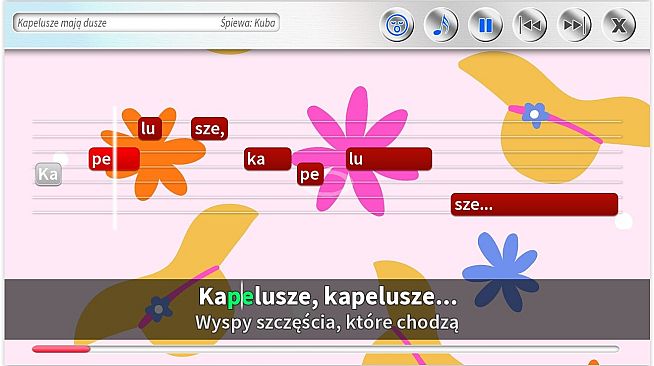Click the lyric line 'Kapelusze, kapelusze...'
The width and height of the screenshot is (654, 366).
[328, 296]
